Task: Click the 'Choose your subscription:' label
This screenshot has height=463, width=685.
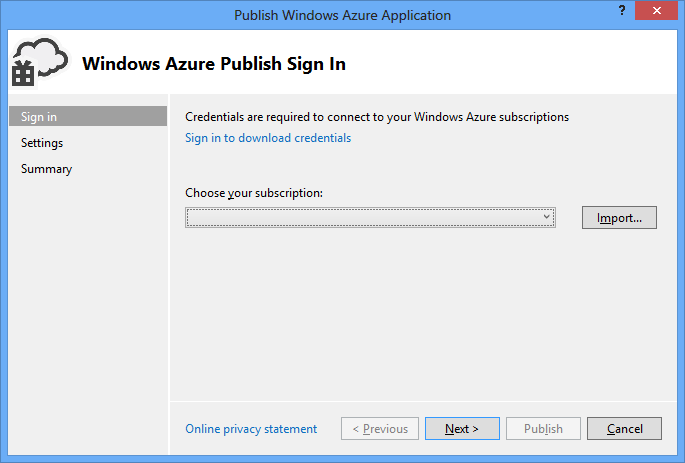Action: click(x=254, y=193)
